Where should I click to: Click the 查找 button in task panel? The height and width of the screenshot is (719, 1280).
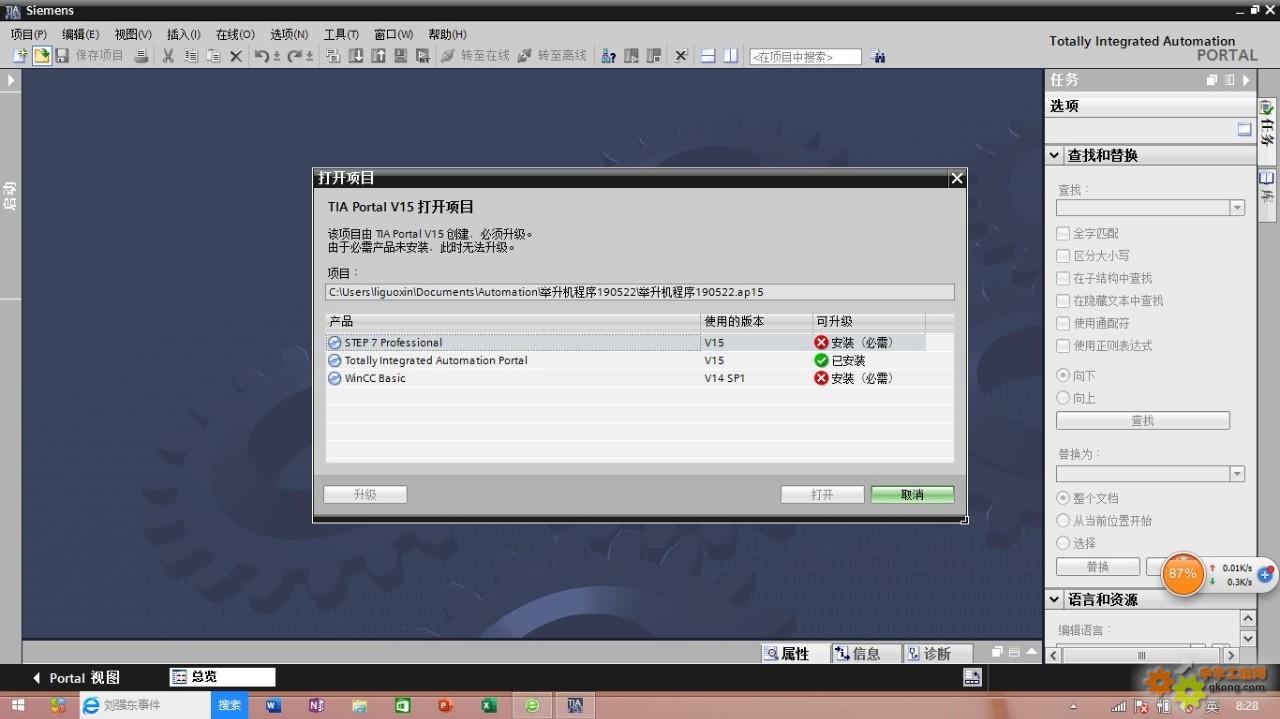(1143, 421)
